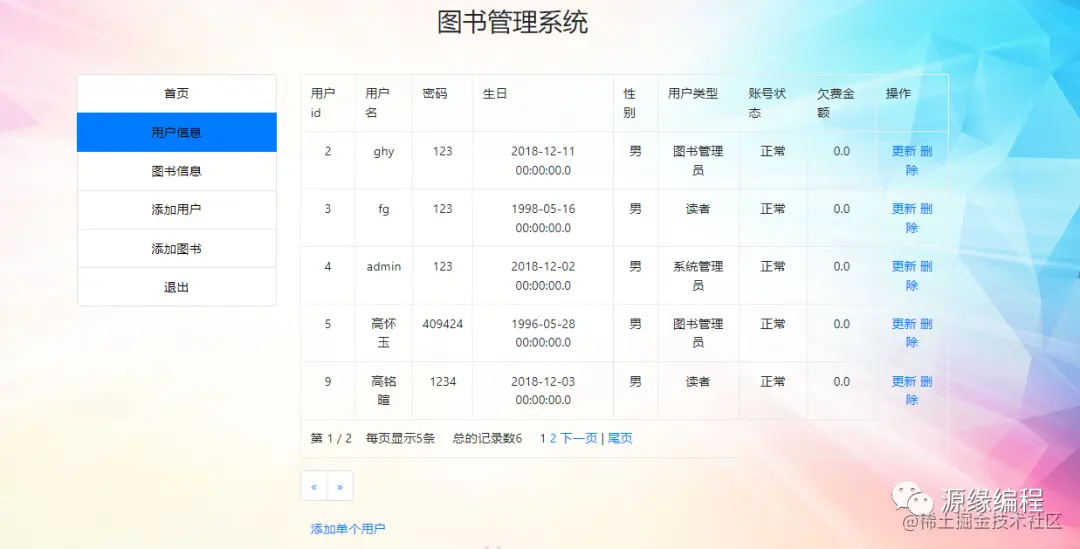Update the user named fg
Image resolution: width=1080 pixels, height=549 pixels.
[904, 209]
